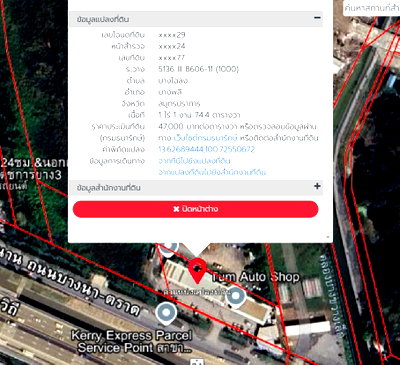Click the place marker under the popup edge
Viewport: 400px width, 365px height.
(168, 250)
